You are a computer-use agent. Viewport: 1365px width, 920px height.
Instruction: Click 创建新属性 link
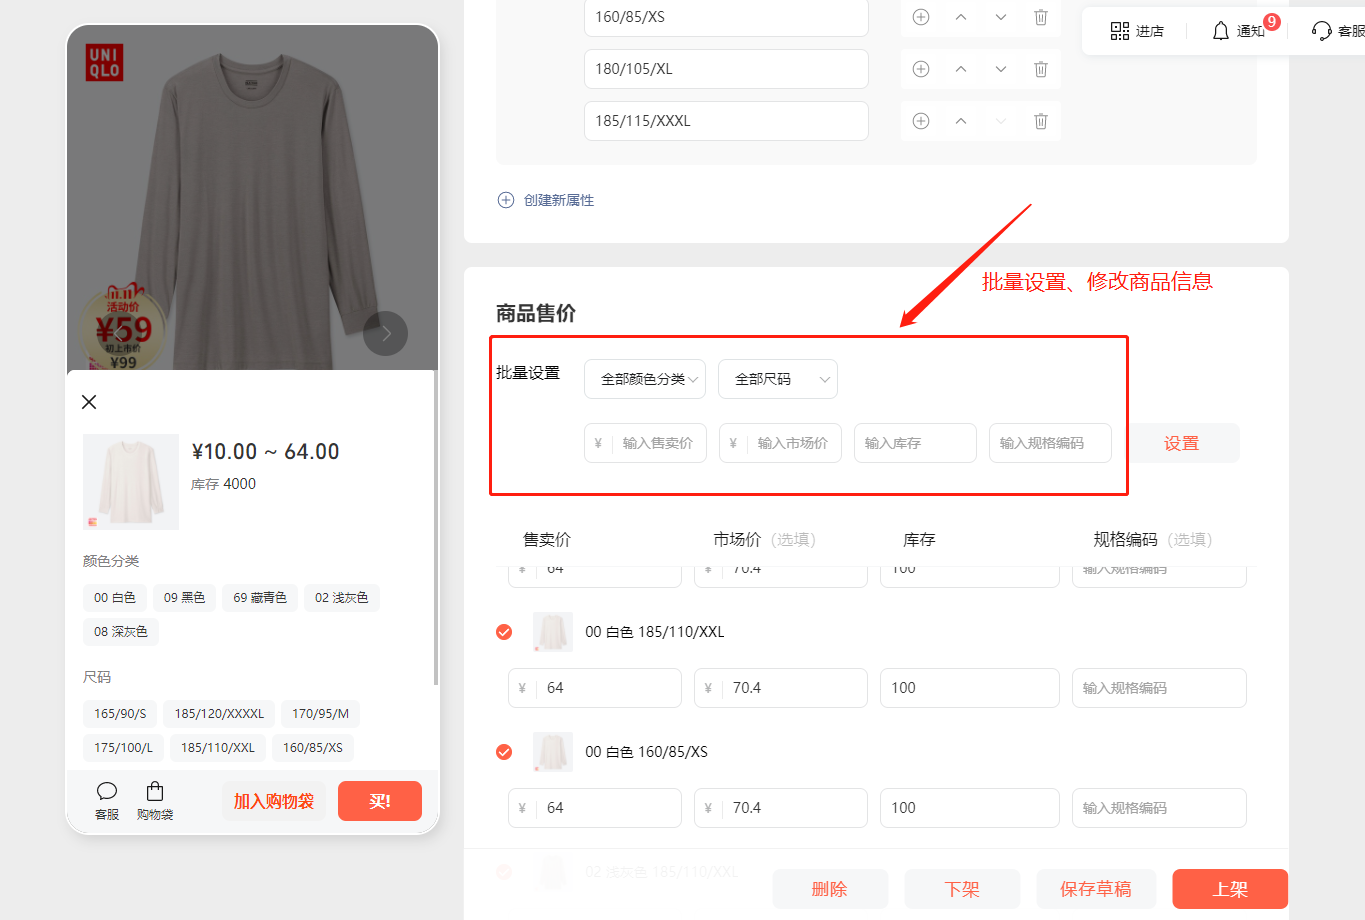(546, 200)
